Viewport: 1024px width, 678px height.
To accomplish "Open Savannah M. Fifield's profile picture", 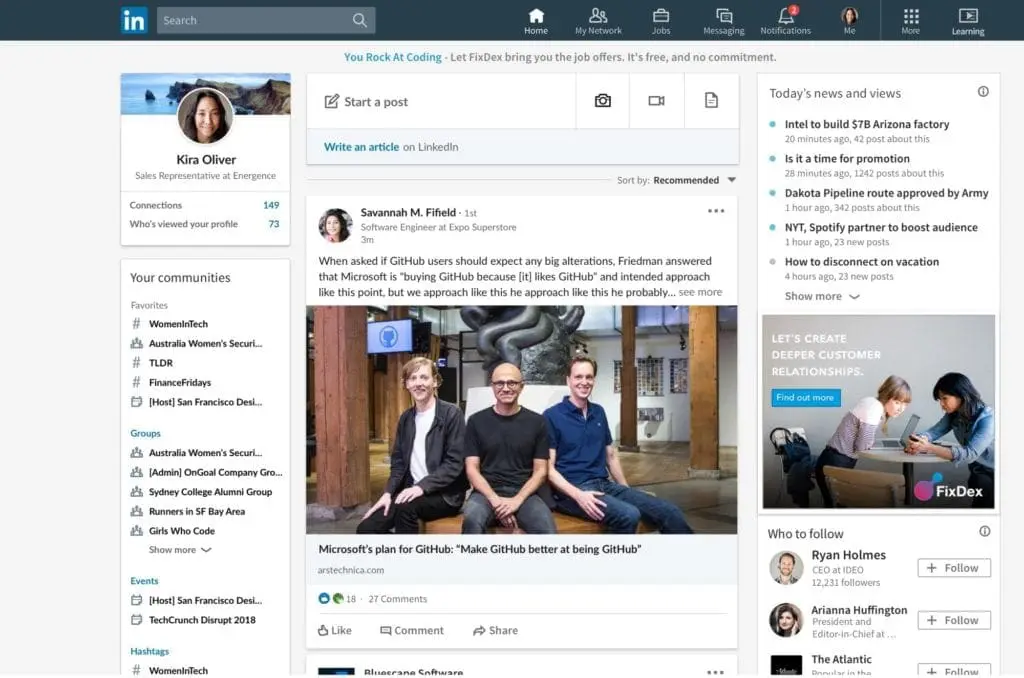I will 336,225.
